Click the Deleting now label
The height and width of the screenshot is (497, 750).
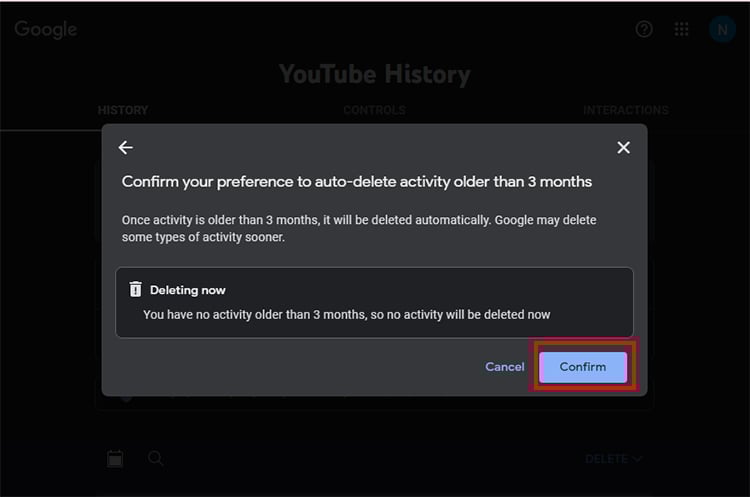point(188,290)
